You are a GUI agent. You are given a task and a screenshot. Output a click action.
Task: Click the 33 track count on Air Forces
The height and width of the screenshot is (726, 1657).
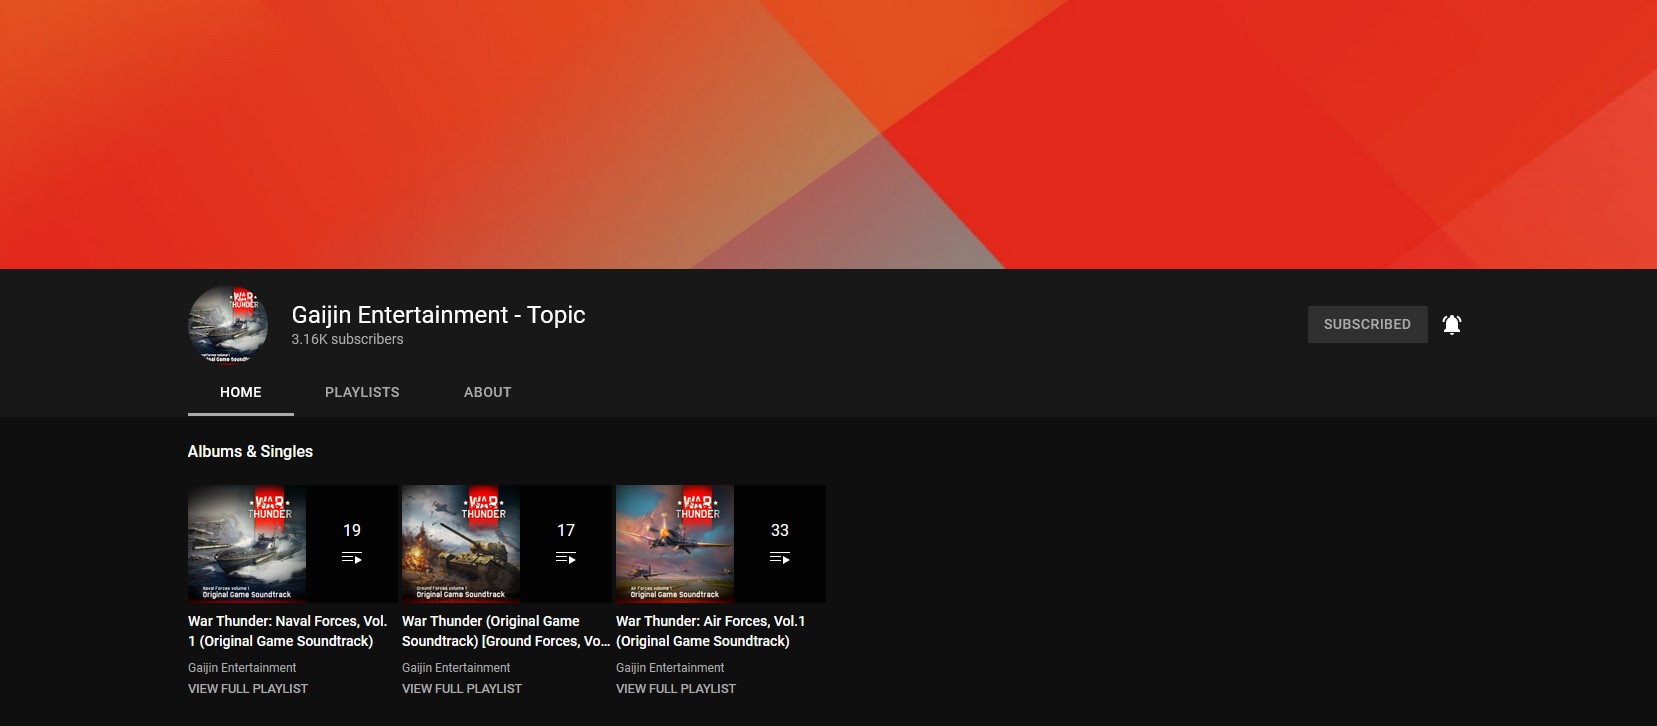[x=780, y=530]
